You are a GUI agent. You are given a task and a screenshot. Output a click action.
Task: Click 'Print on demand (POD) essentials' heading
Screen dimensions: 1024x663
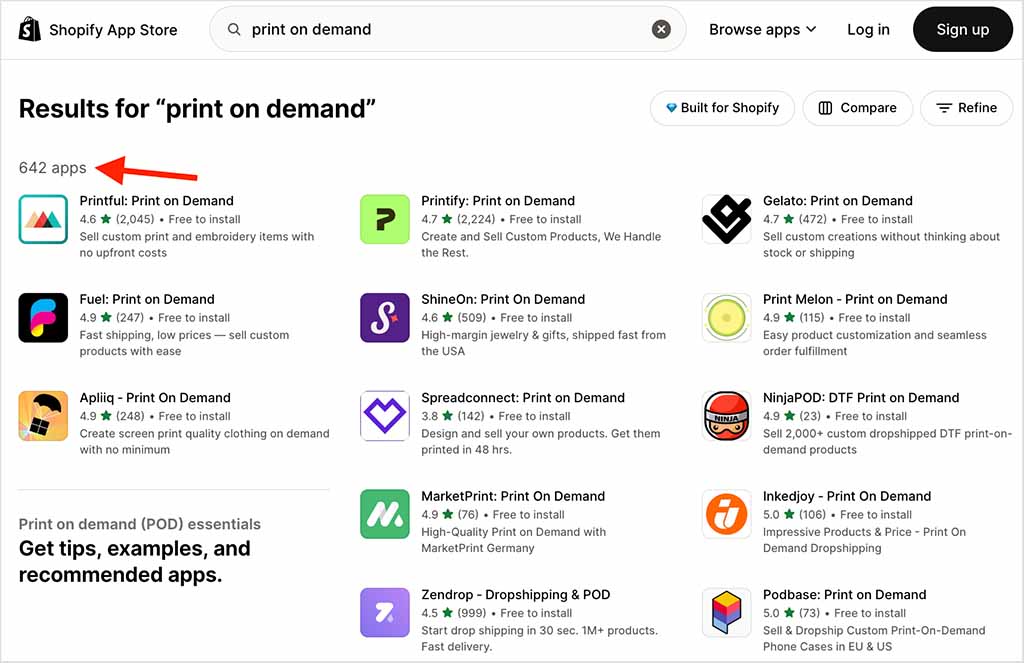pos(139,524)
